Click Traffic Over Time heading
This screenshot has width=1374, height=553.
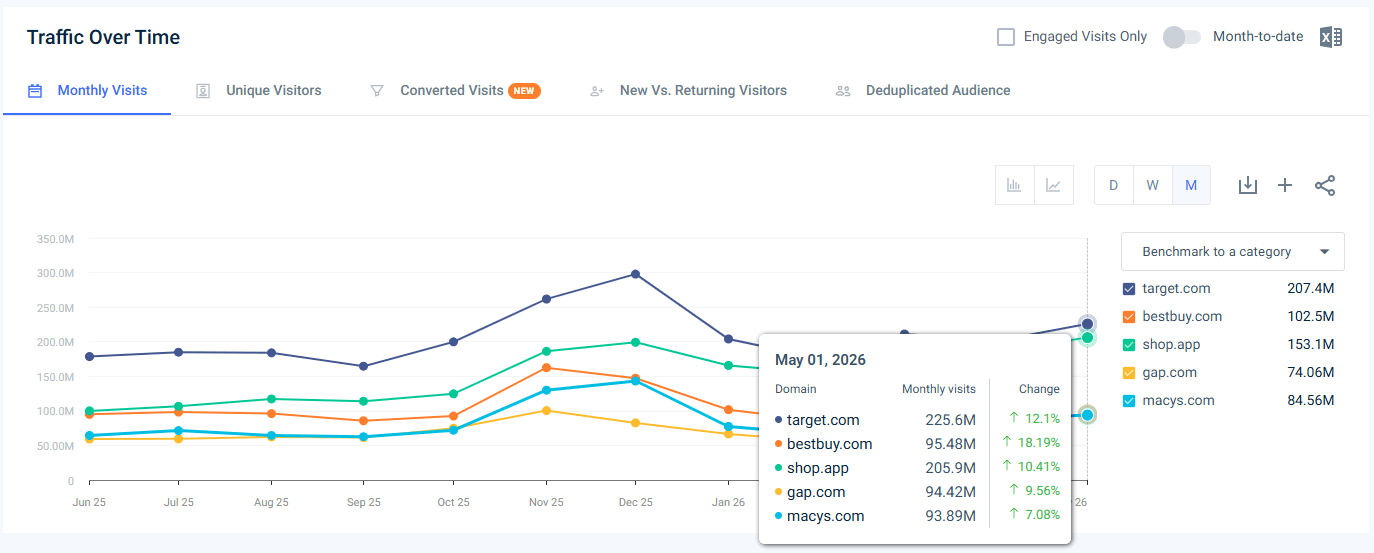(103, 38)
